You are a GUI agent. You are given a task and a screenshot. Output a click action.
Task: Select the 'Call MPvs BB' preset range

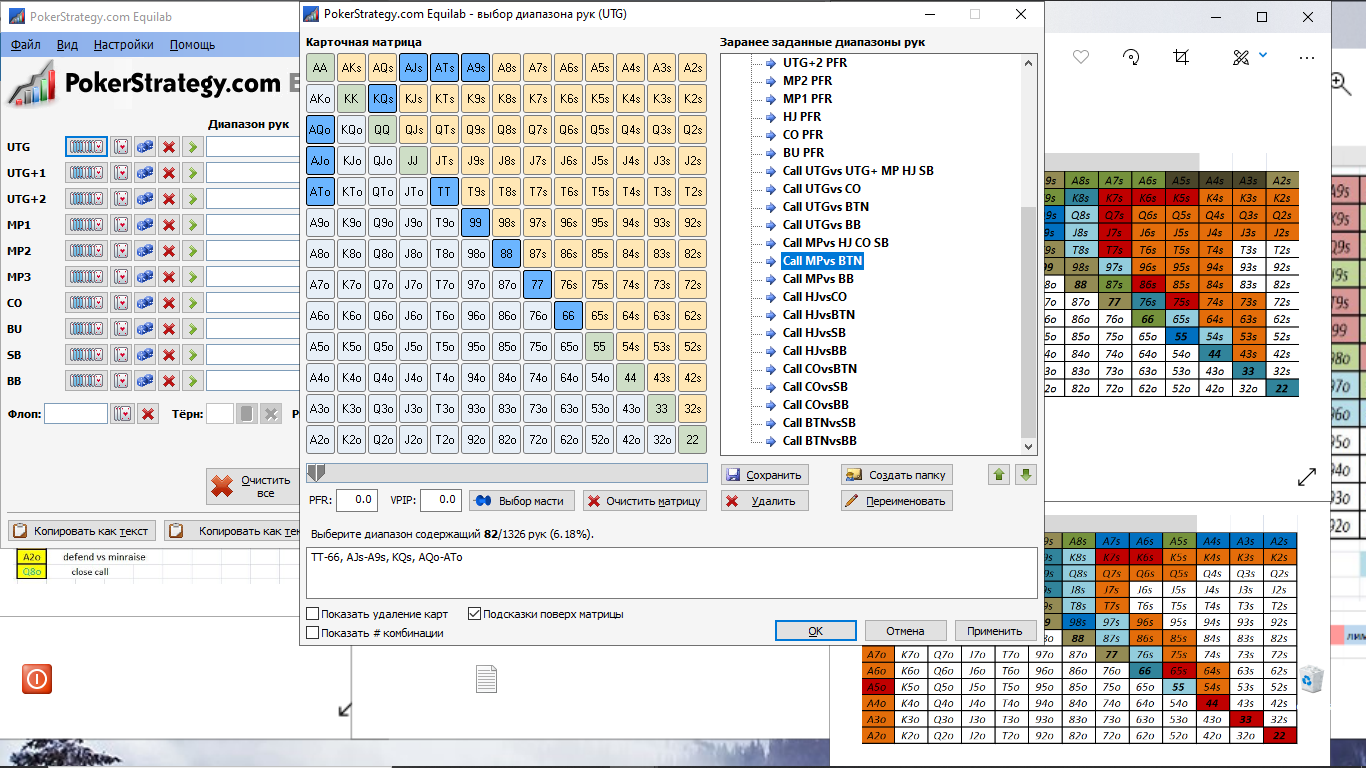coord(818,279)
